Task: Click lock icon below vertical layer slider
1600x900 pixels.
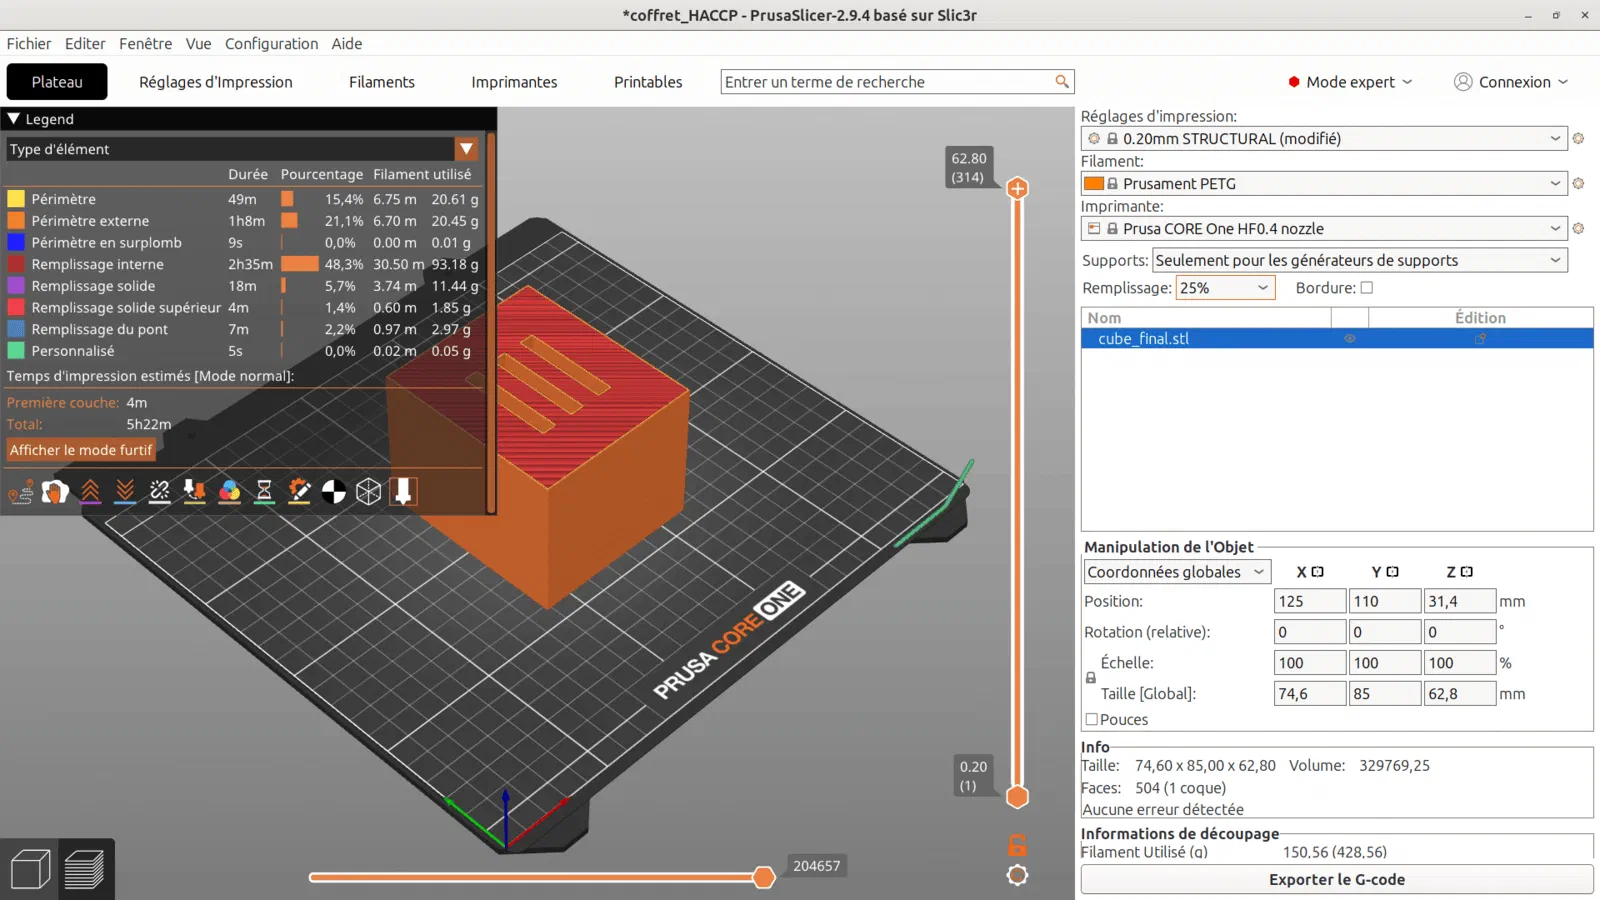Action: pos(1017,845)
